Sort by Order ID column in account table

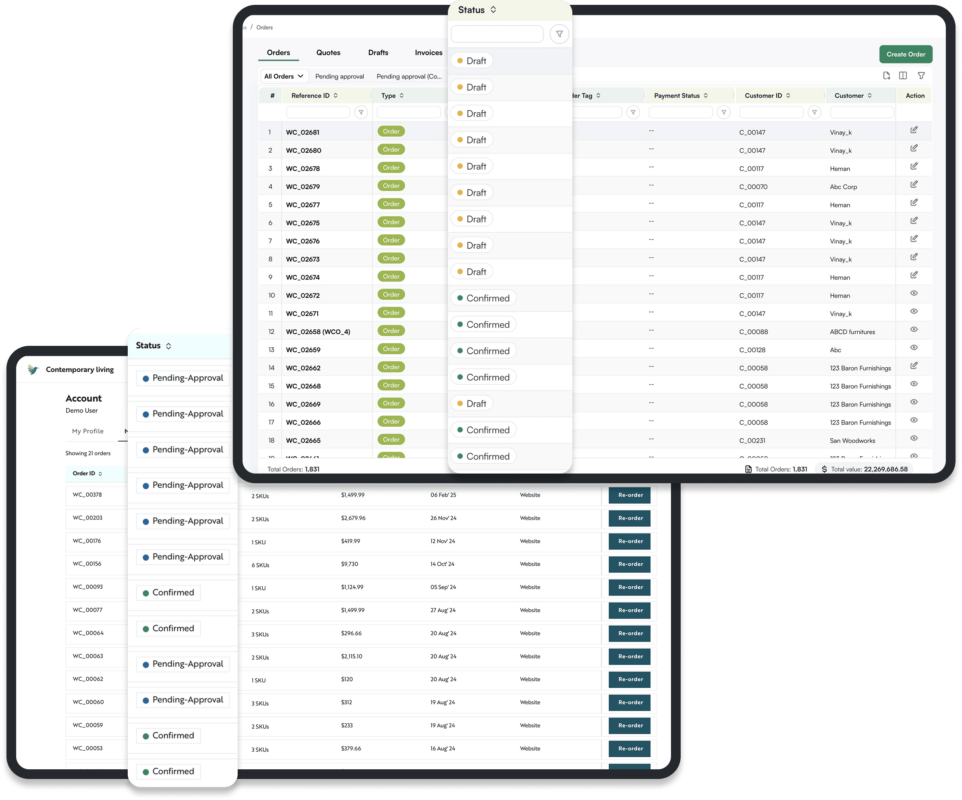[x=87, y=473]
